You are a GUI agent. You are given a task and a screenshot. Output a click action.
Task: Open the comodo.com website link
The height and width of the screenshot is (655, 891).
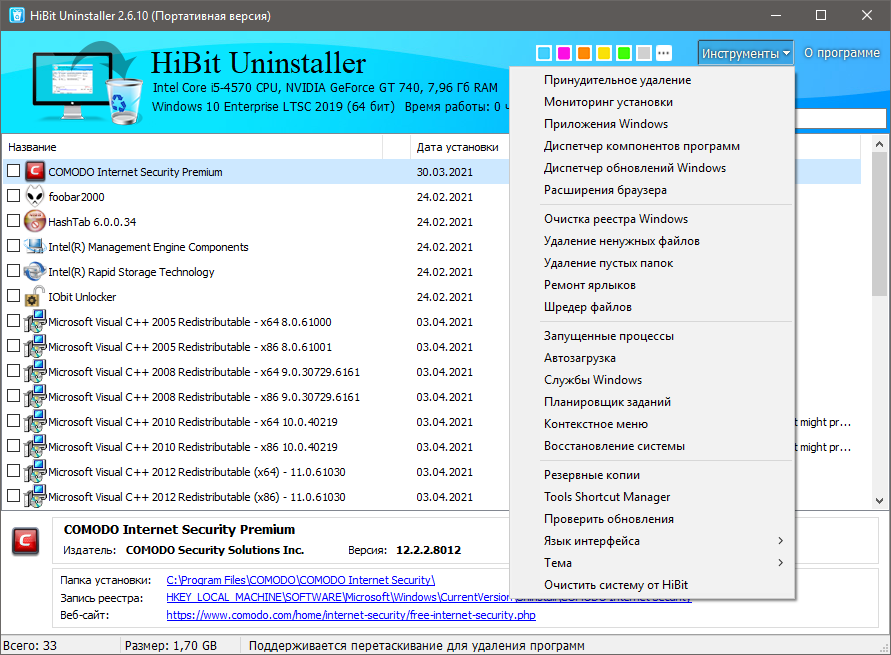coord(350,615)
